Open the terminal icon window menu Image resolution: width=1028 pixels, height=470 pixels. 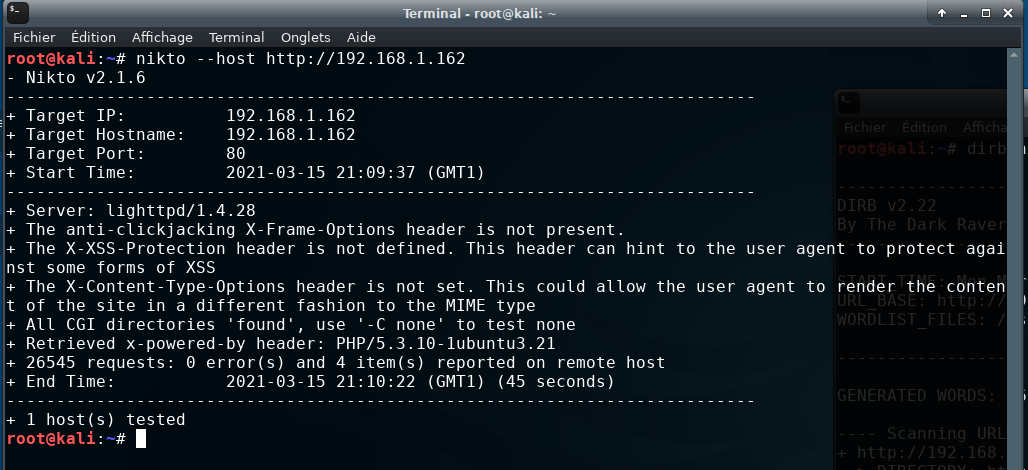pyautogui.click(x=18, y=12)
